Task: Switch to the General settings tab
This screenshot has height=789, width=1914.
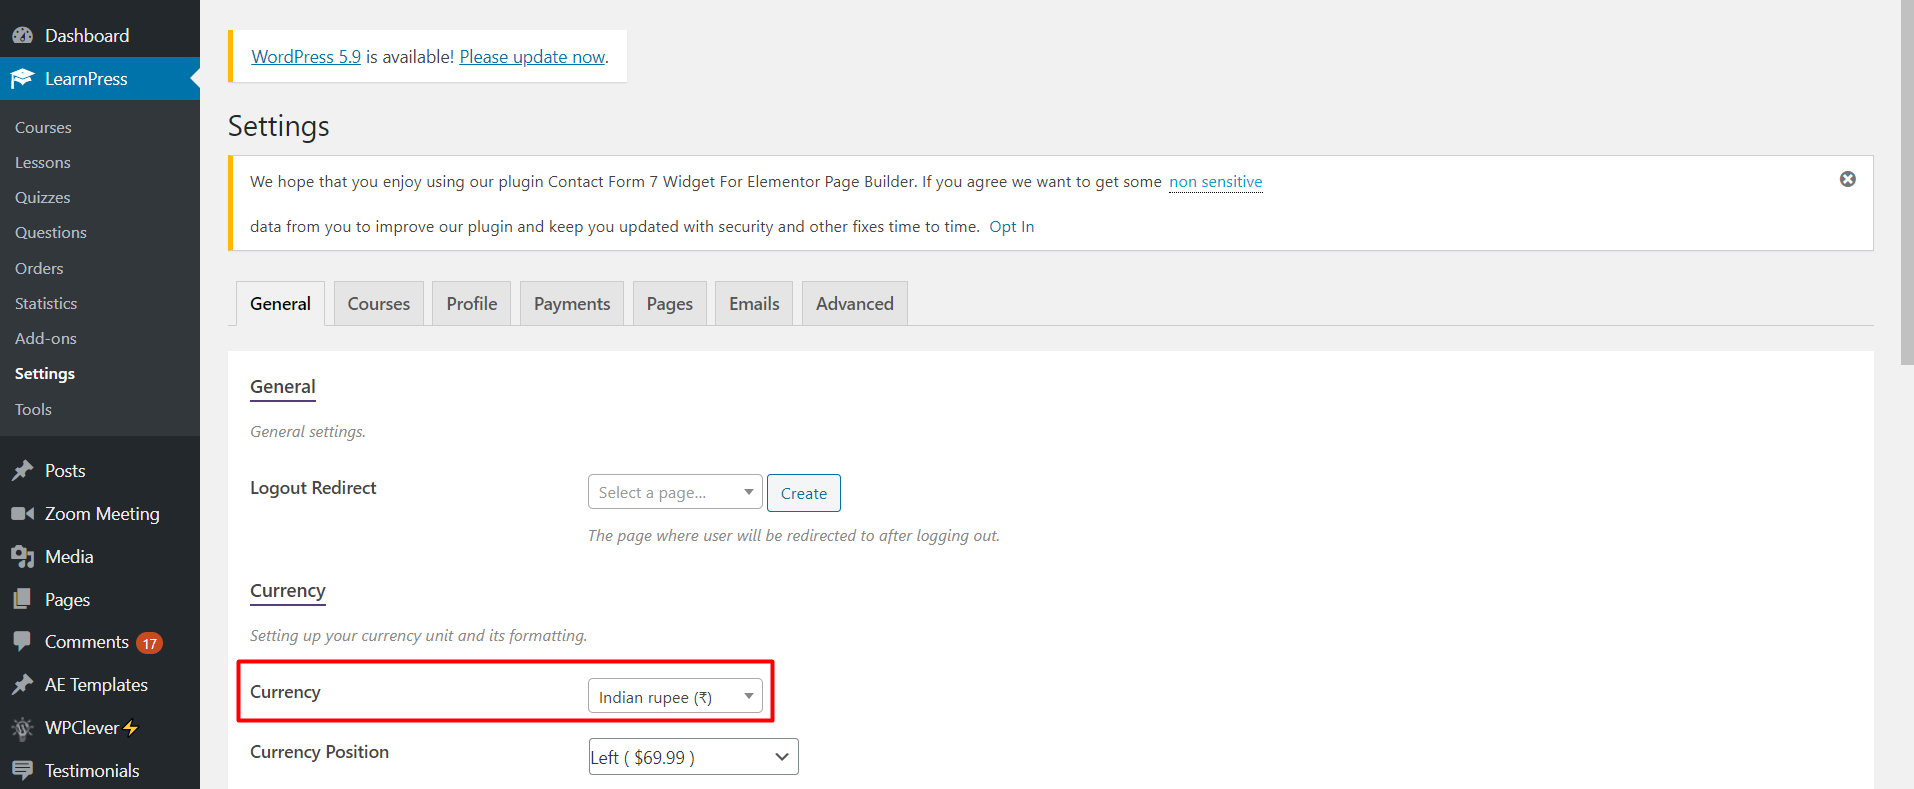Action: click(280, 303)
